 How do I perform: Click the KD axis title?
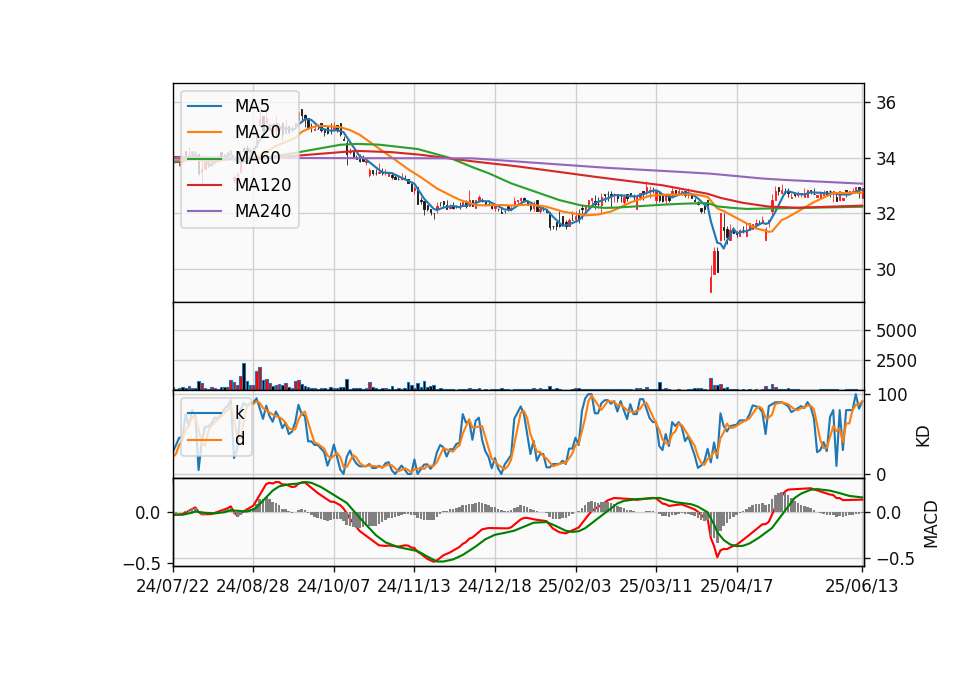923,436
